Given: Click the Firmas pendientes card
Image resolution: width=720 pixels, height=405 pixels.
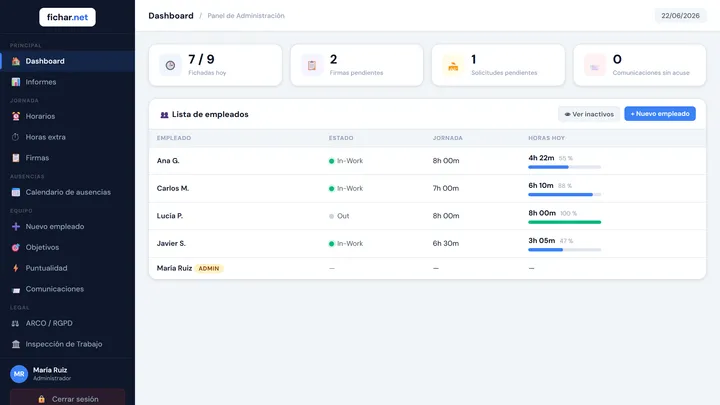Looking at the screenshot, I should tap(357, 65).
